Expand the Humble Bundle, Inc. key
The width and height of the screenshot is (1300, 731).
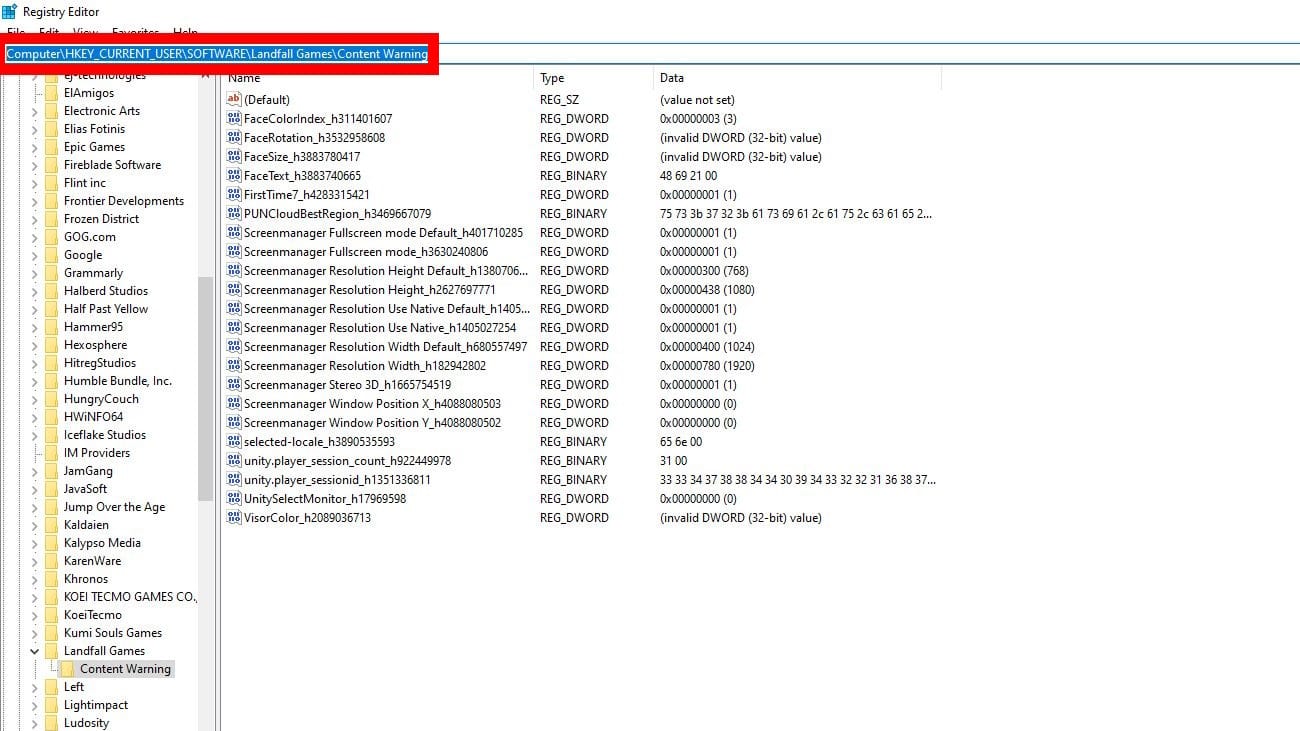pyautogui.click(x=35, y=381)
